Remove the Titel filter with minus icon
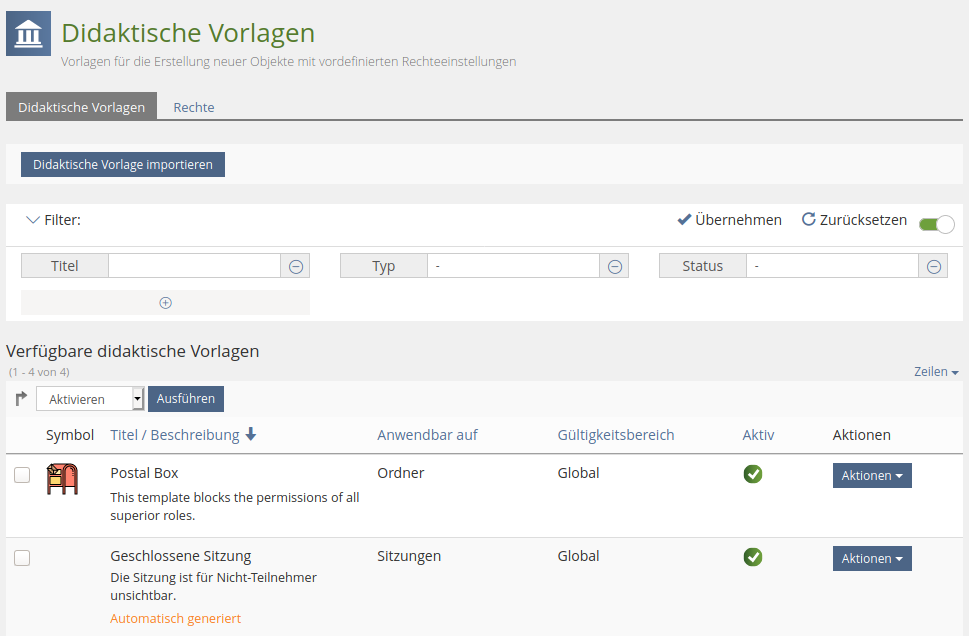Viewport: 969px width, 636px height. [x=296, y=266]
